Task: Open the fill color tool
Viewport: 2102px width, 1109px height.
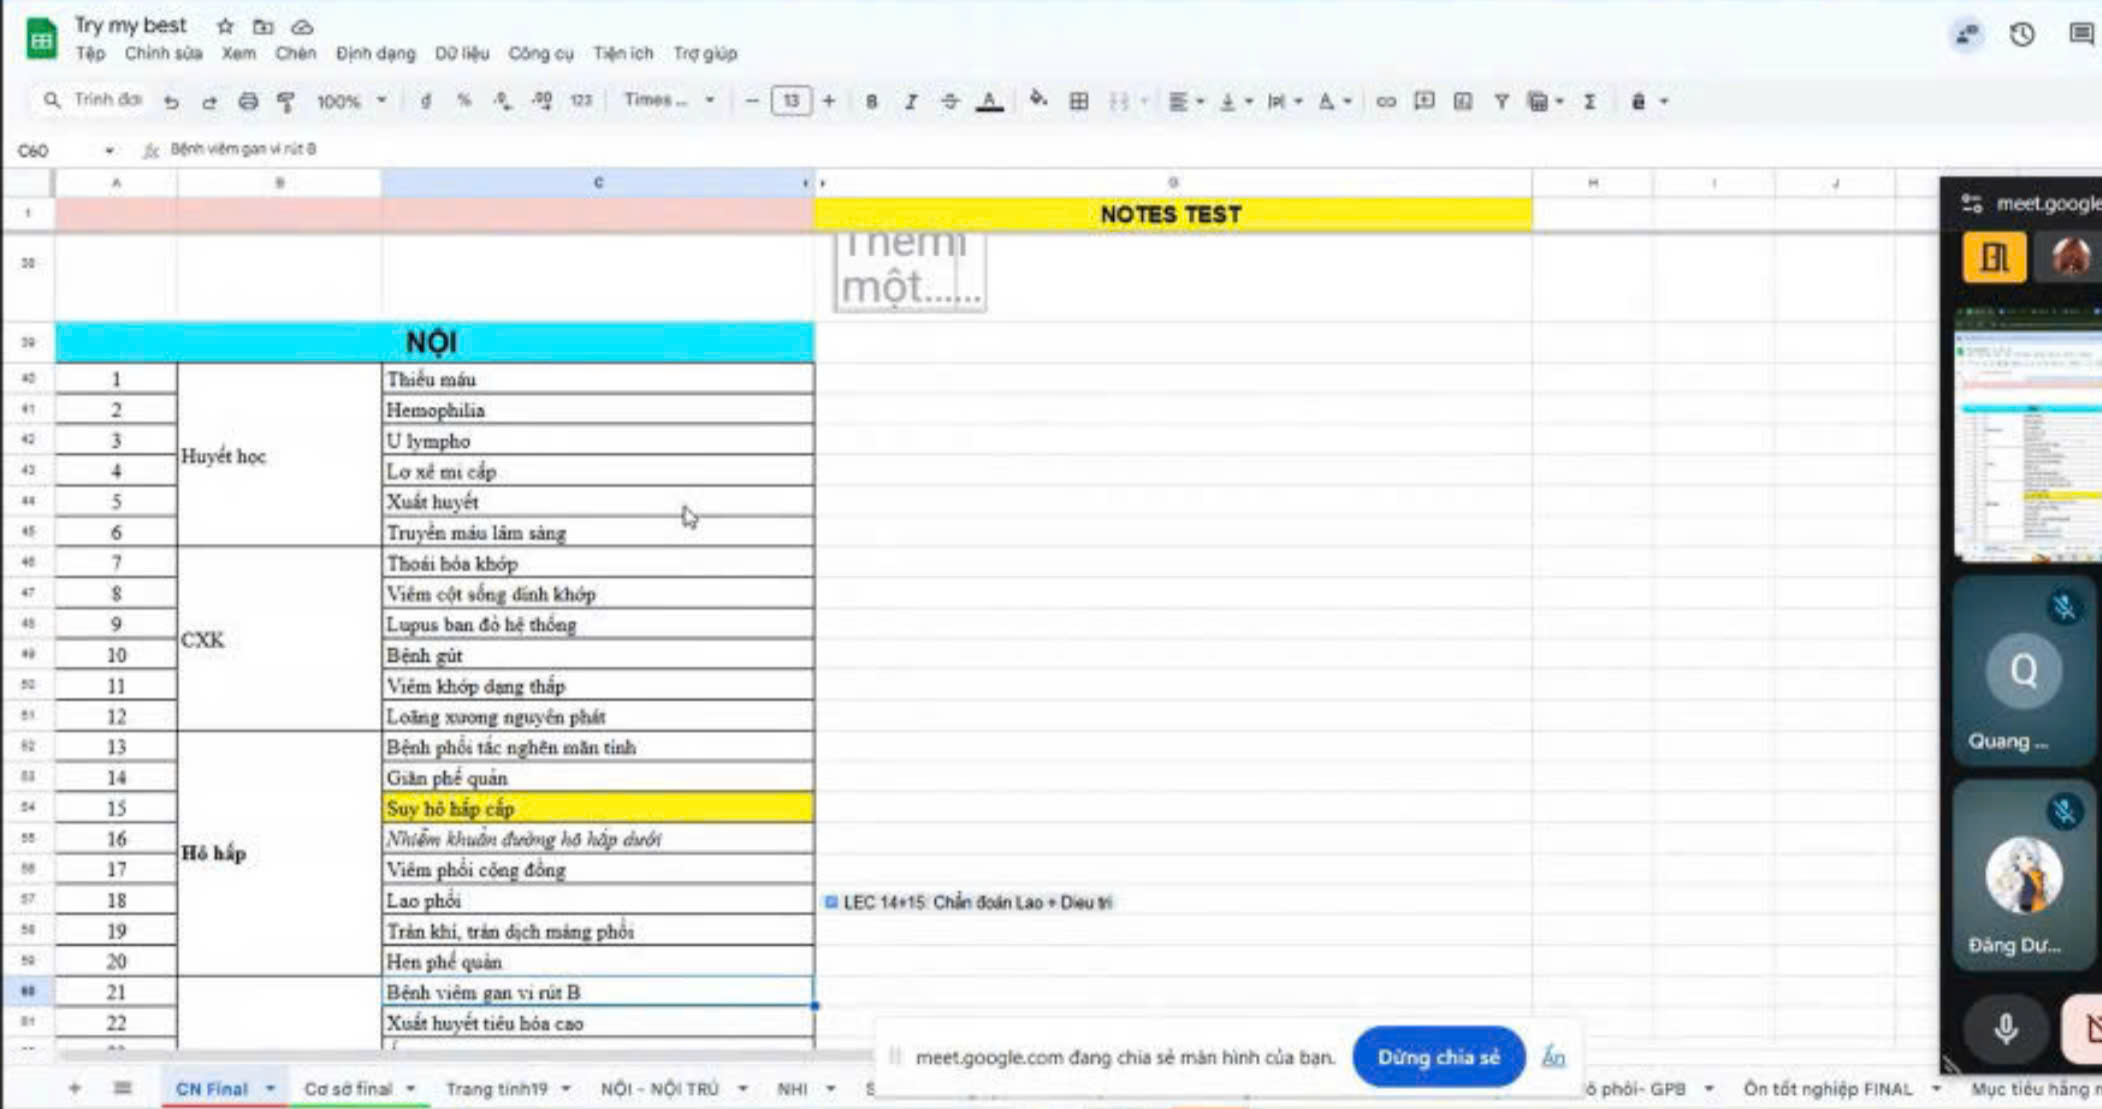Action: (1038, 100)
